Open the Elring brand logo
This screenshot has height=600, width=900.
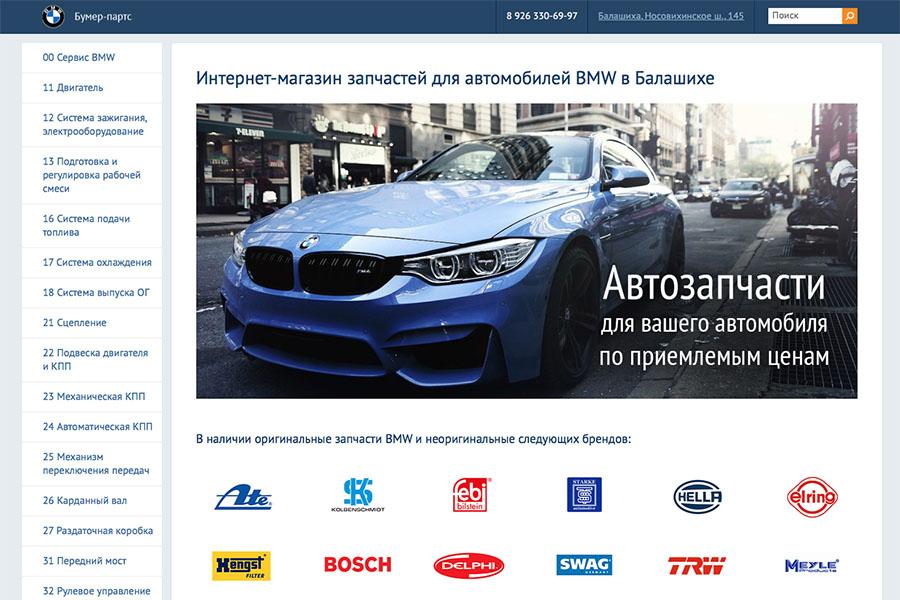pyautogui.click(x=811, y=495)
